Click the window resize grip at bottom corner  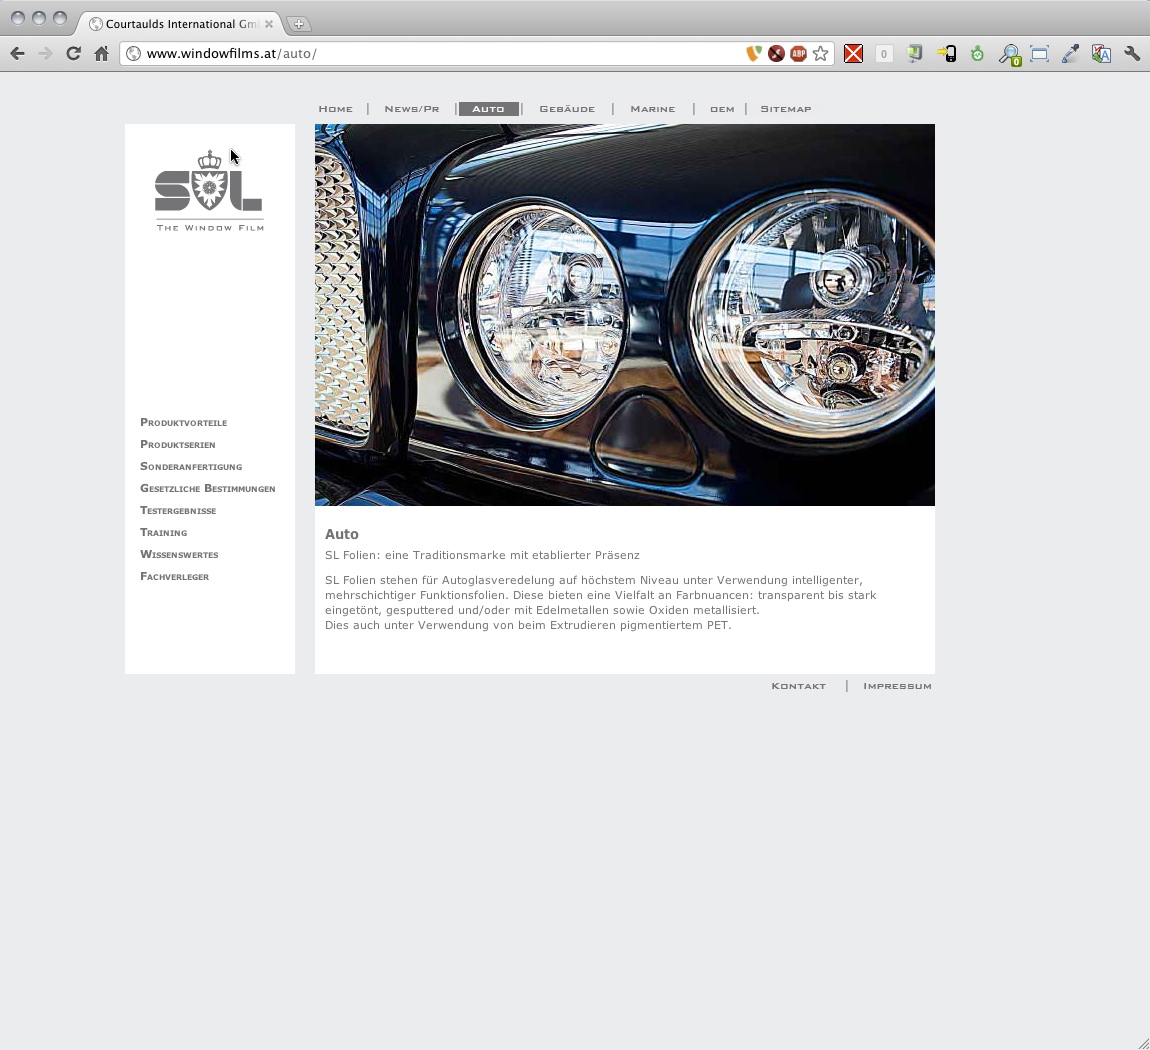(1143, 1043)
